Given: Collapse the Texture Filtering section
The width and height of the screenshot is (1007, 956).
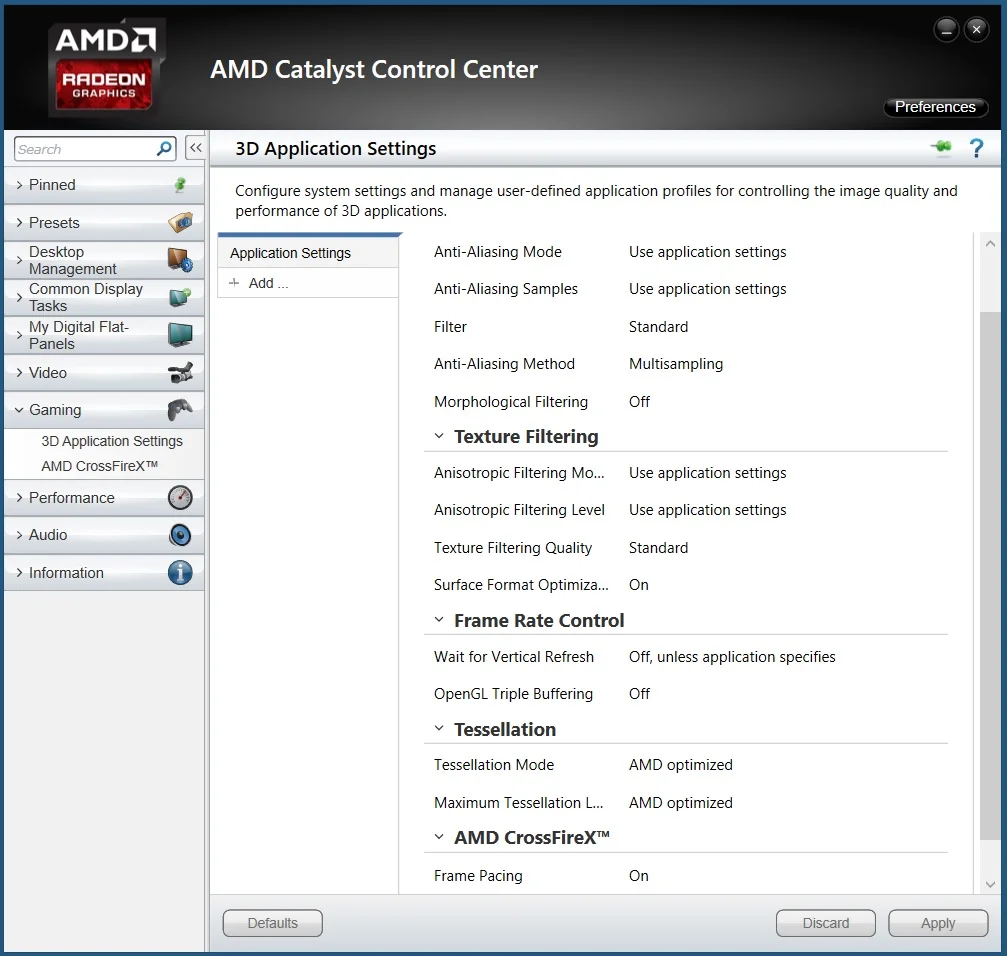Looking at the screenshot, I should 439,436.
